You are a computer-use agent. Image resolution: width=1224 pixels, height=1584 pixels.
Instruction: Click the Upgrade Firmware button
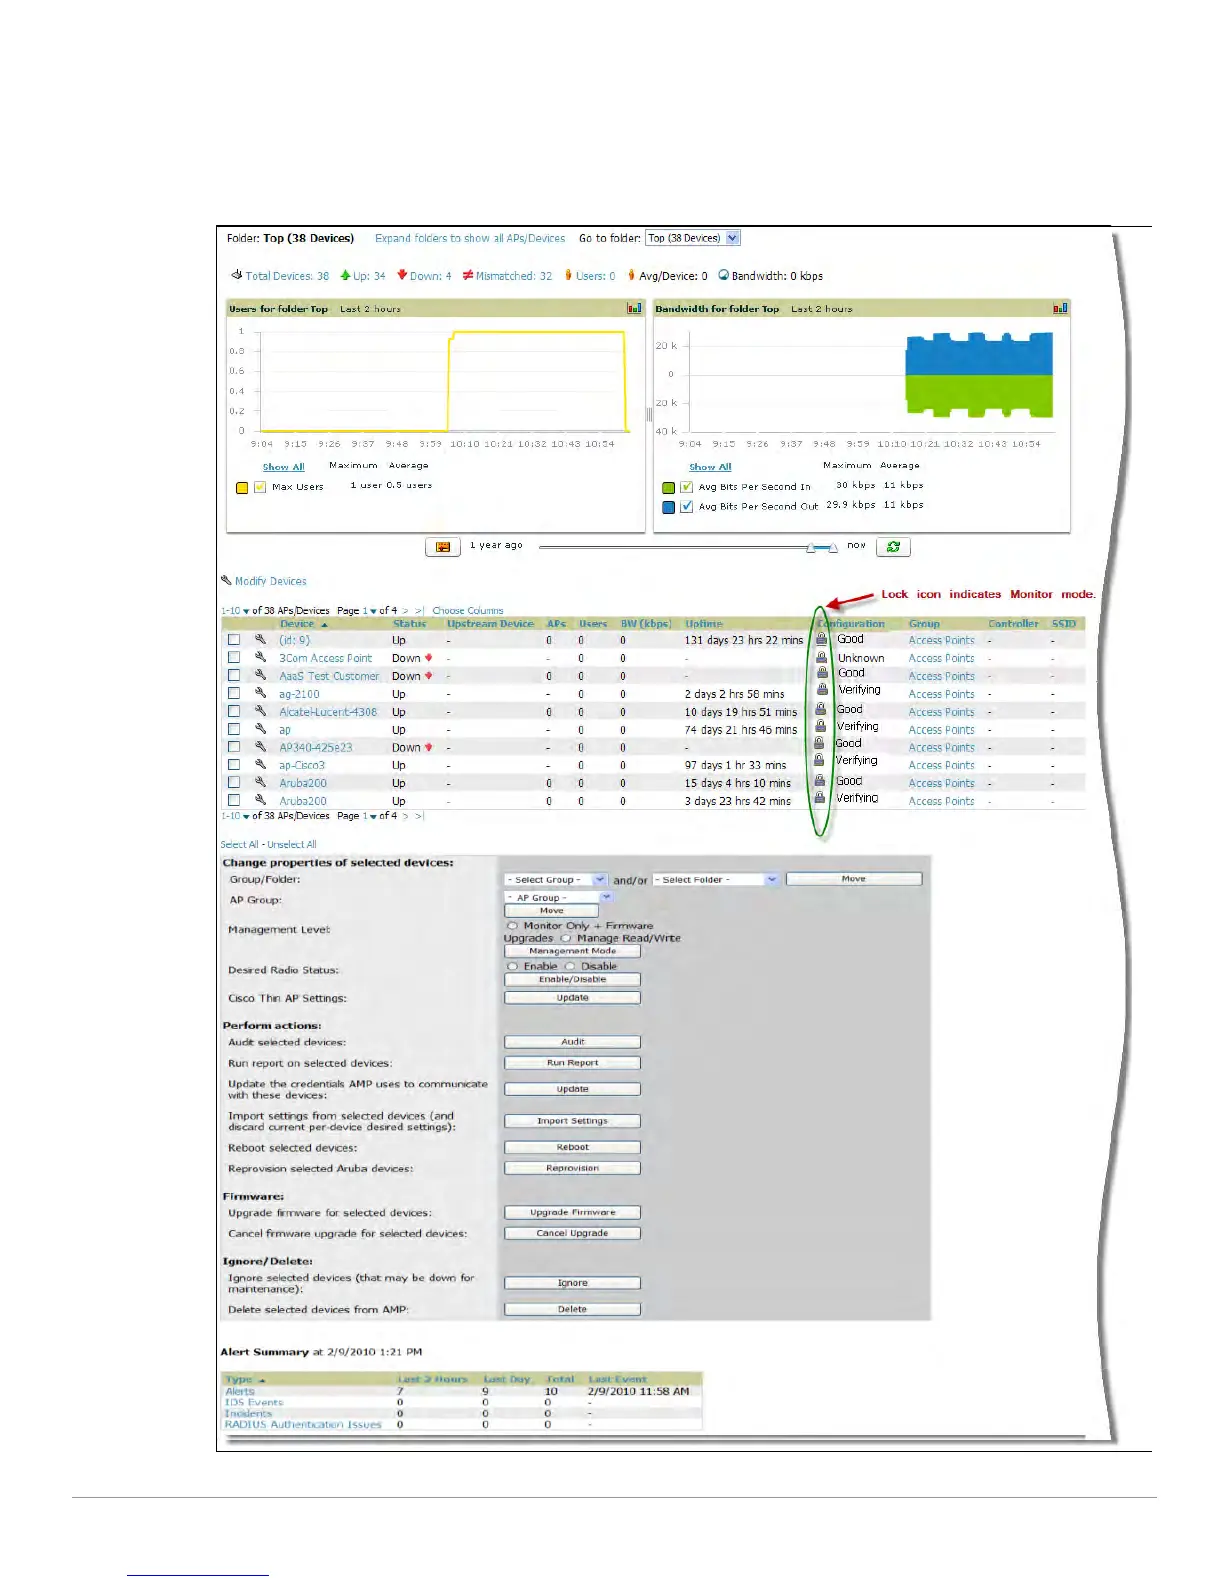(572, 1212)
